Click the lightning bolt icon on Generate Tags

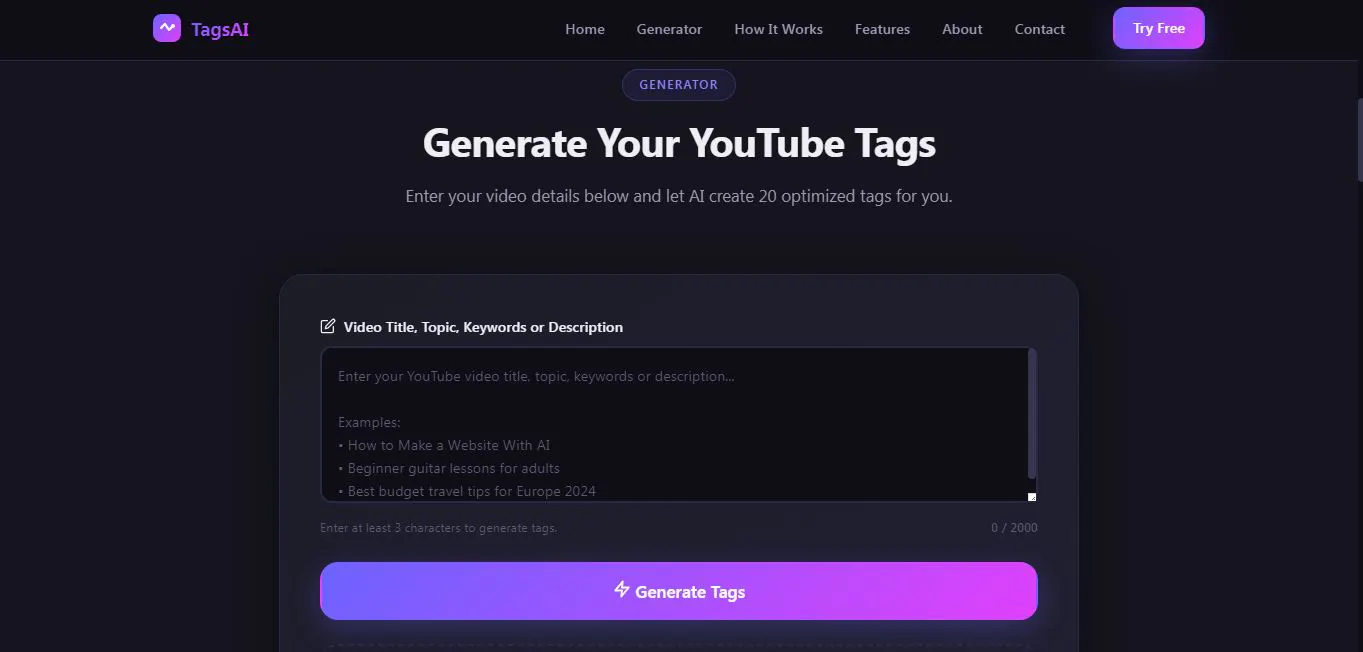pyautogui.click(x=622, y=590)
